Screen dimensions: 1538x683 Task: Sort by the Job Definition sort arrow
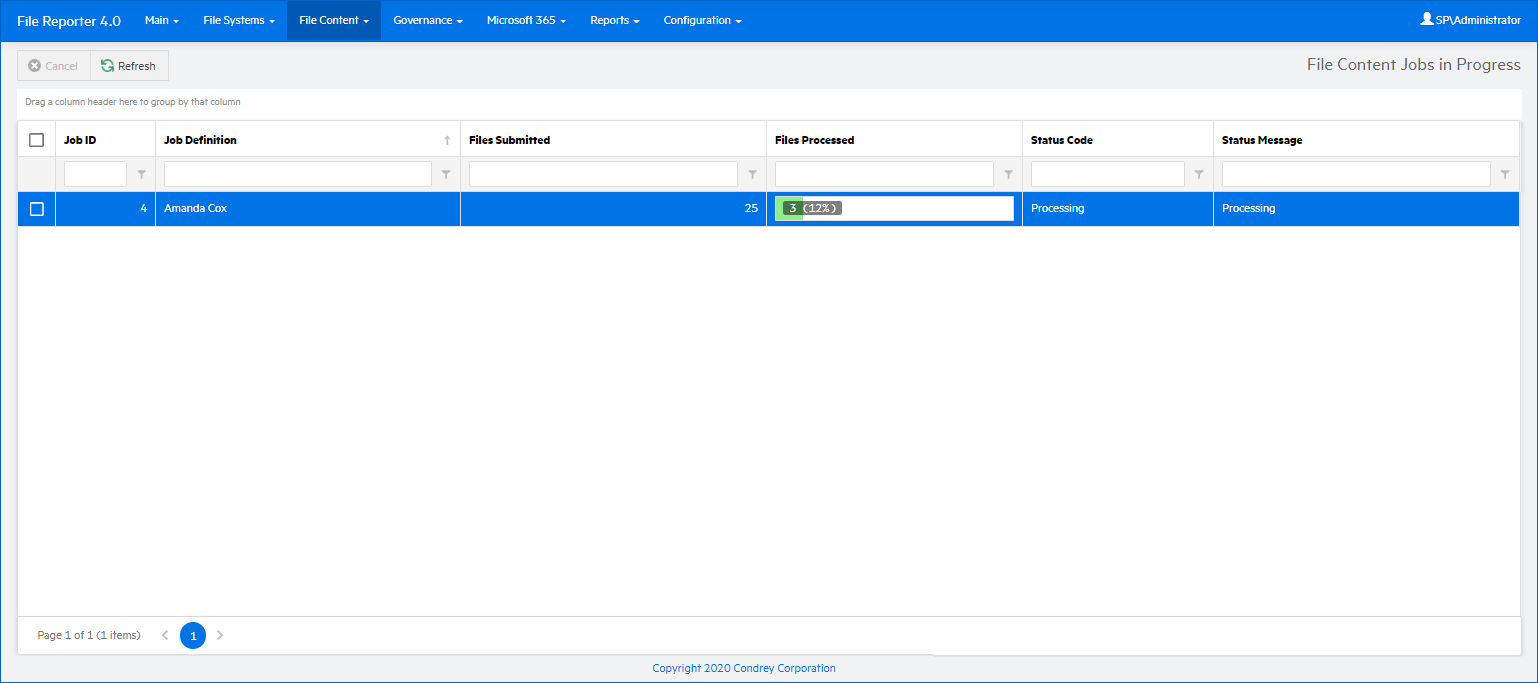point(447,141)
